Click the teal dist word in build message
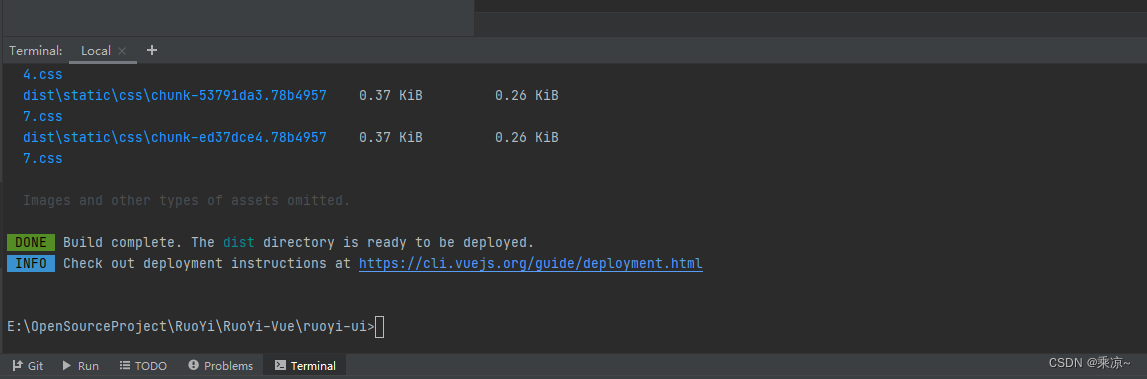This screenshot has width=1147, height=379. point(238,242)
